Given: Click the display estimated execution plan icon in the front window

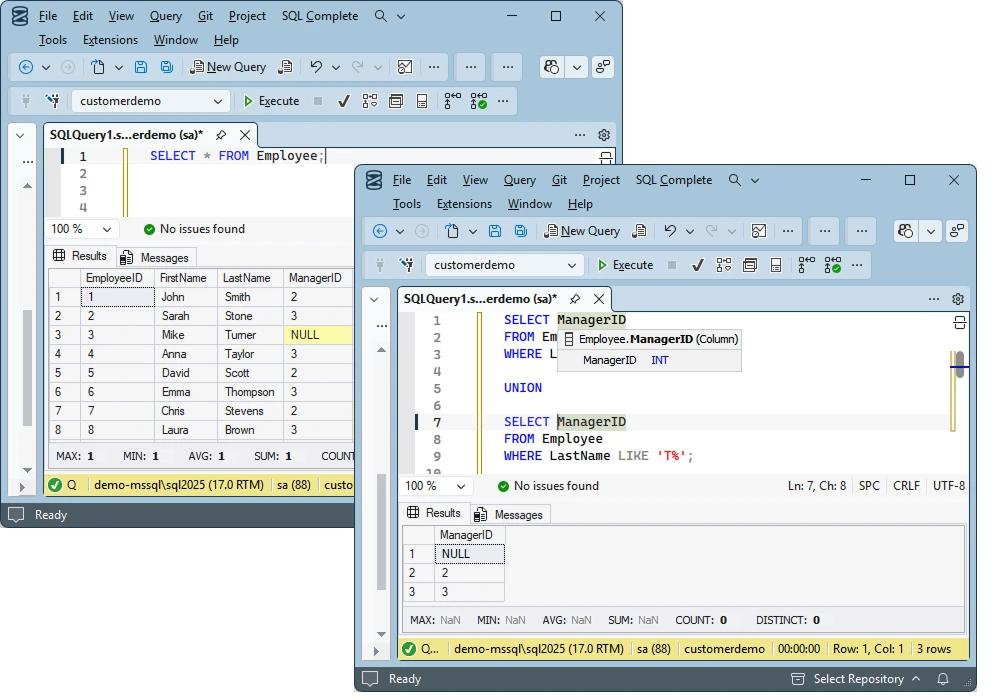Looking at the screenshot, I should pos(724,265).
